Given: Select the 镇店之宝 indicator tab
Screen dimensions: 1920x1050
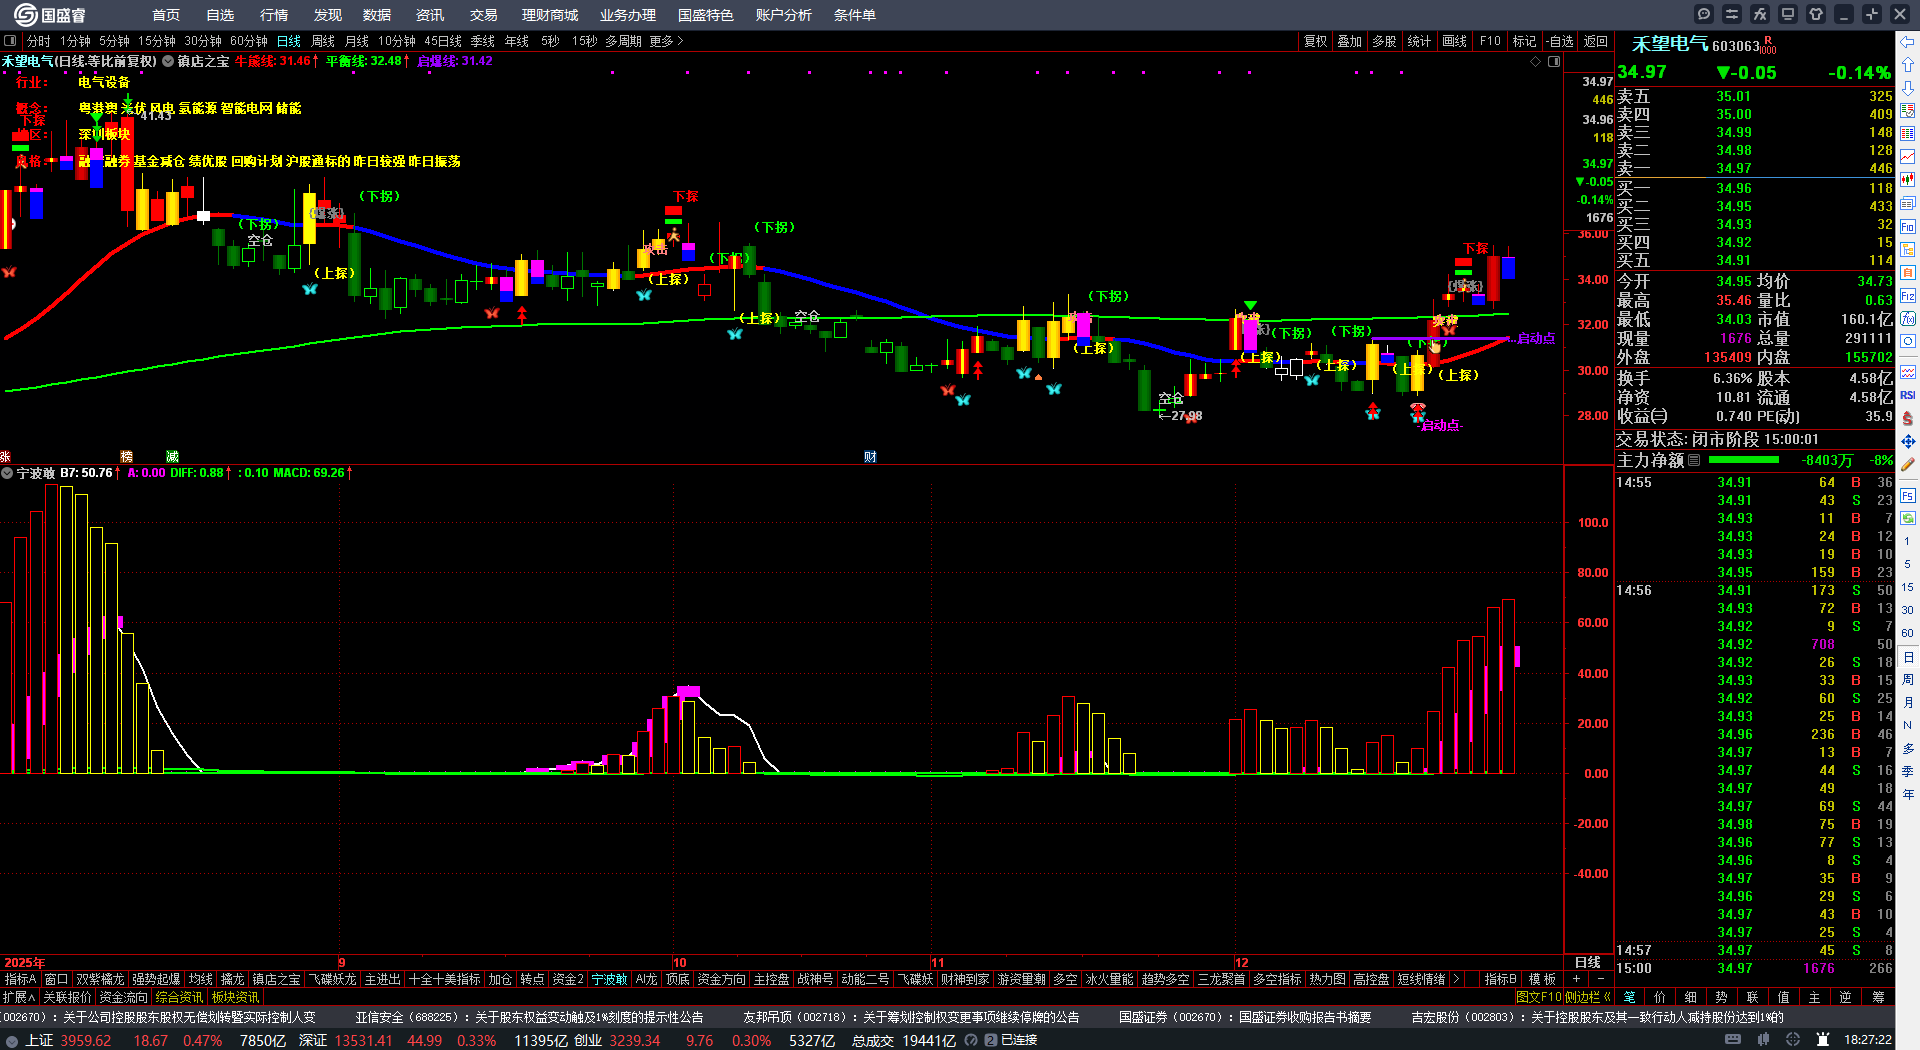Looking at the screenshot, I should click(276, 979).
